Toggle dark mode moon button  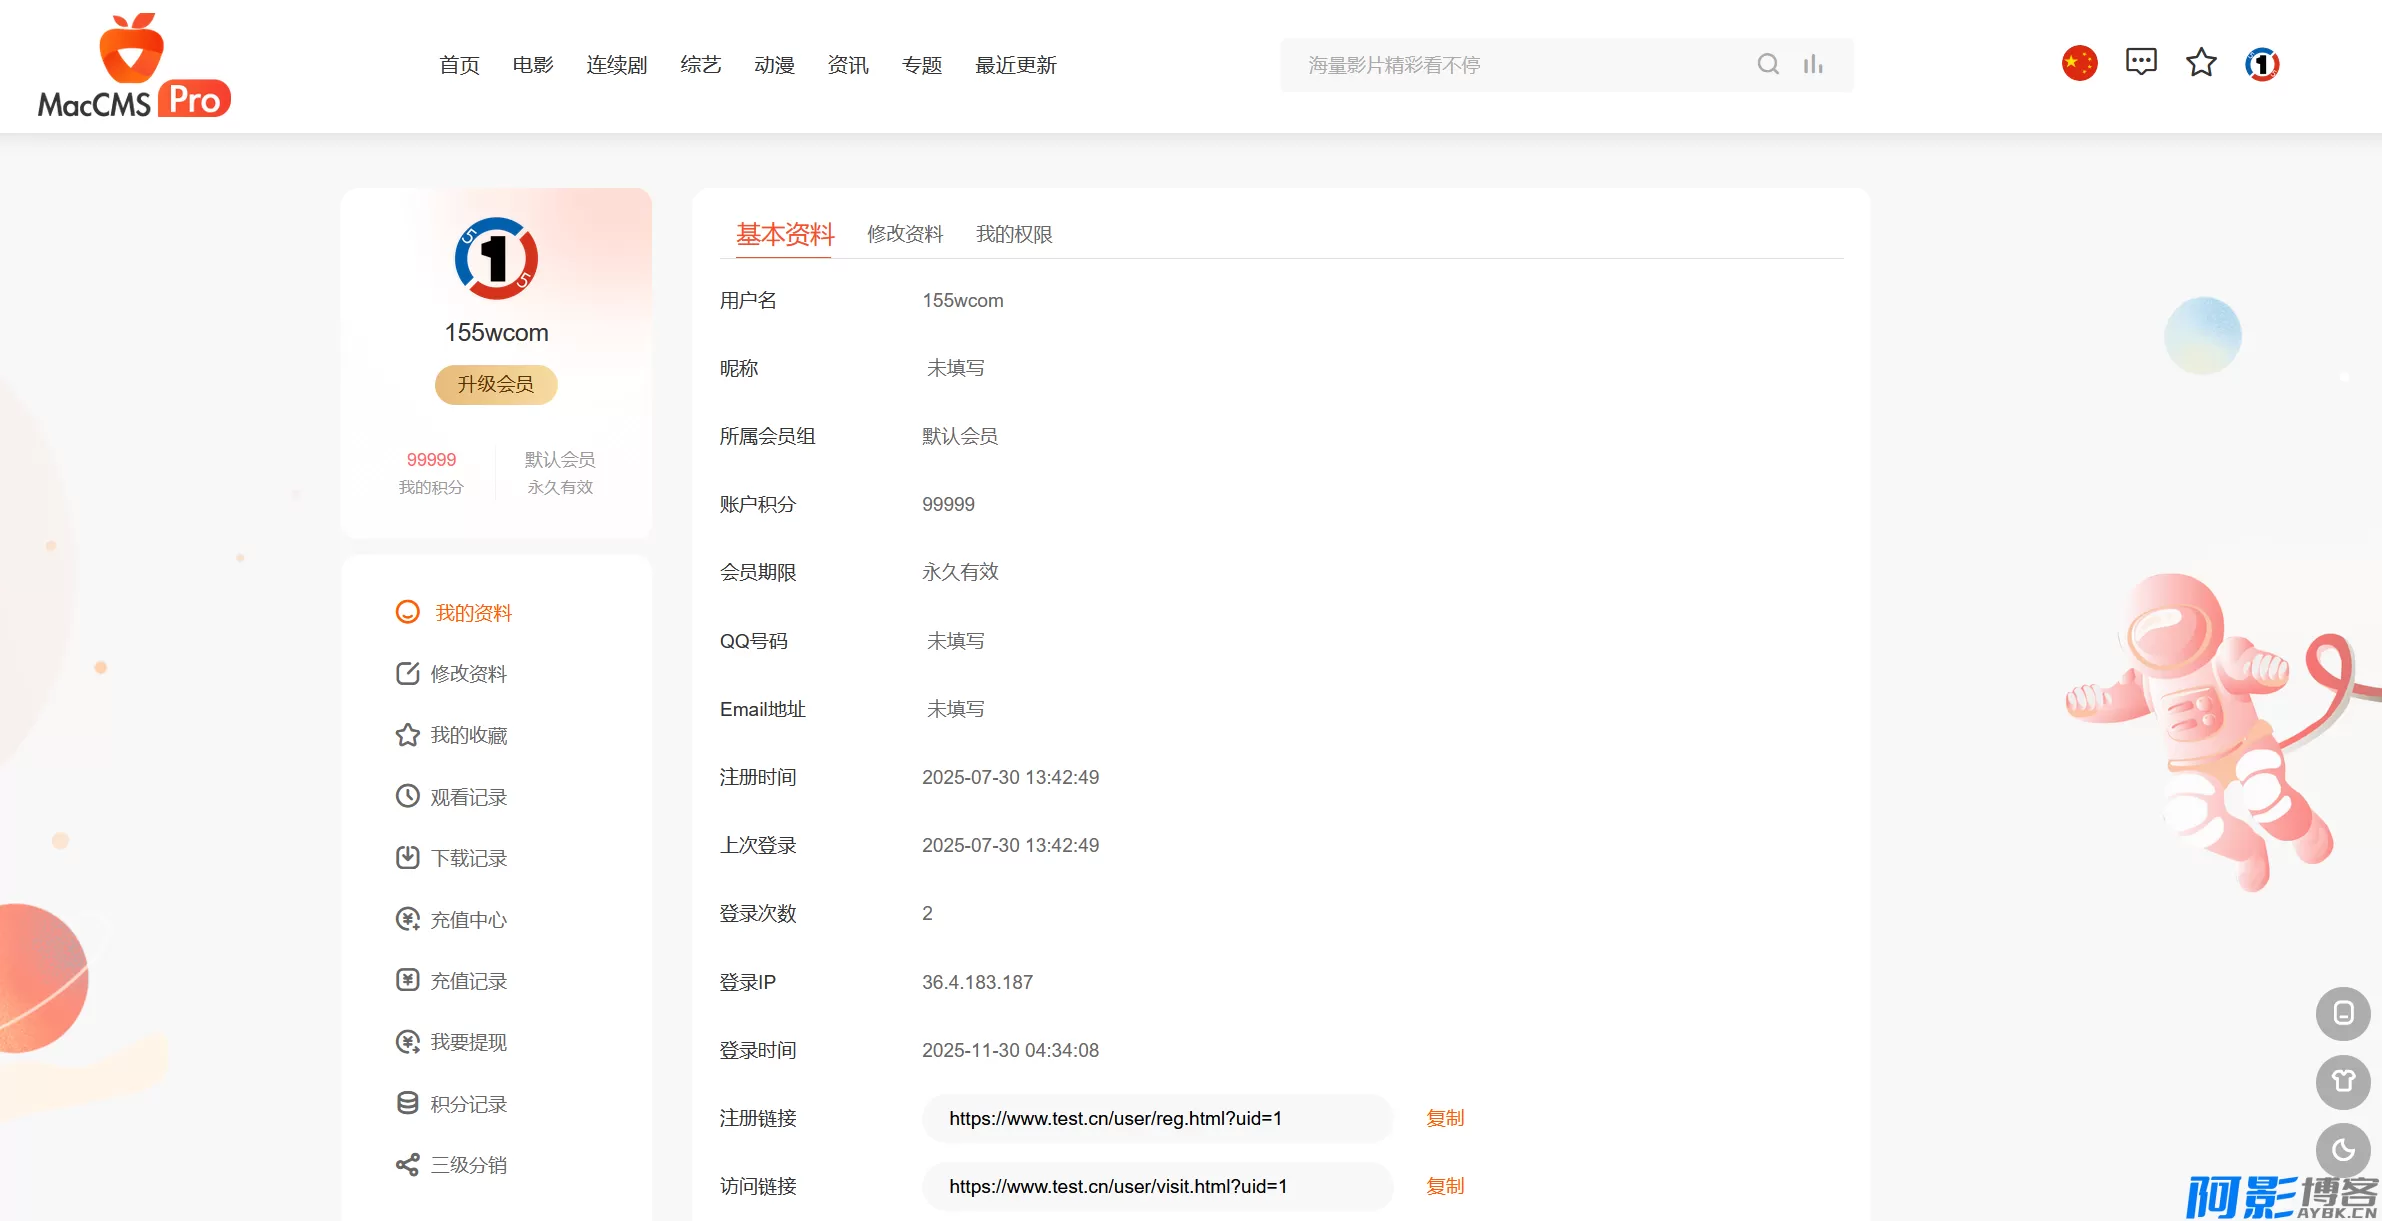(x=2343, y=1150)
